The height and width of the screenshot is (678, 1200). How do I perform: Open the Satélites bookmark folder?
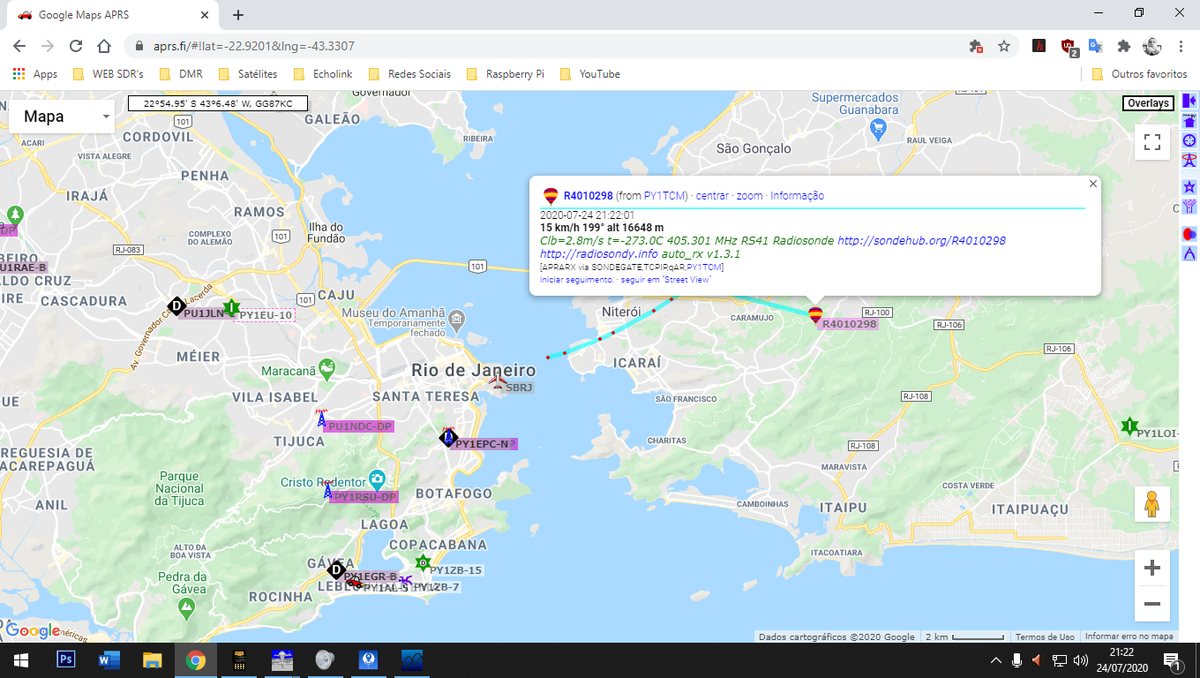[x=247, y=74]
